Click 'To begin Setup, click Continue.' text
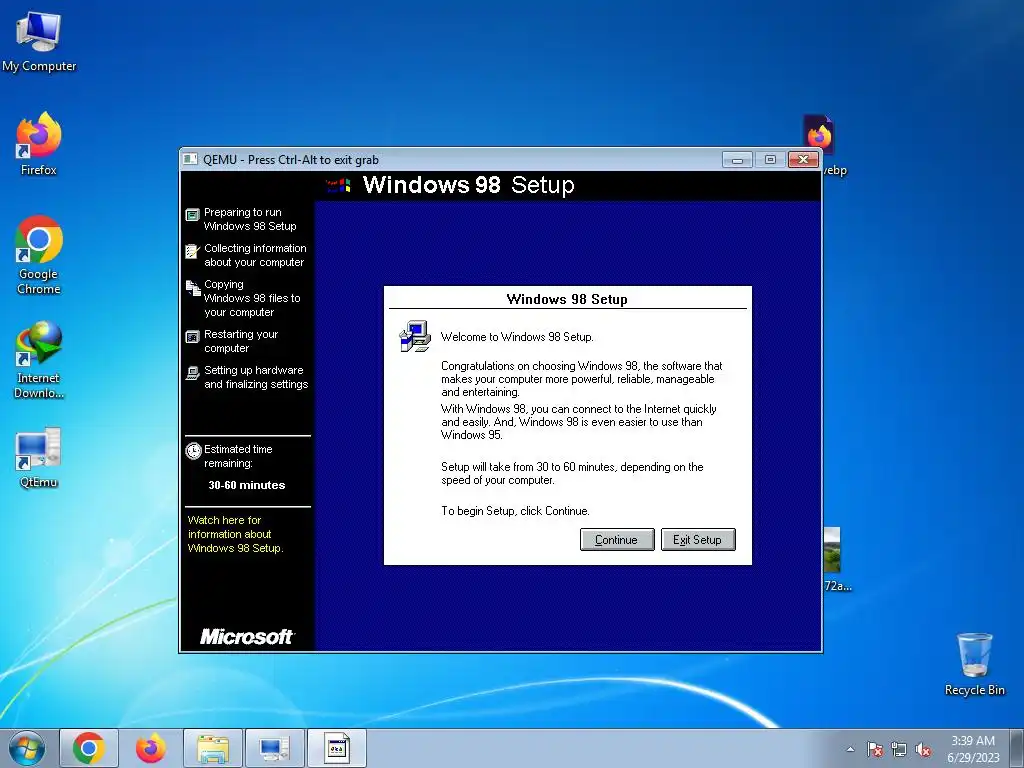The height and width of the screenshot is (768, 1024). pyautogui.click(x=515, y=511)
